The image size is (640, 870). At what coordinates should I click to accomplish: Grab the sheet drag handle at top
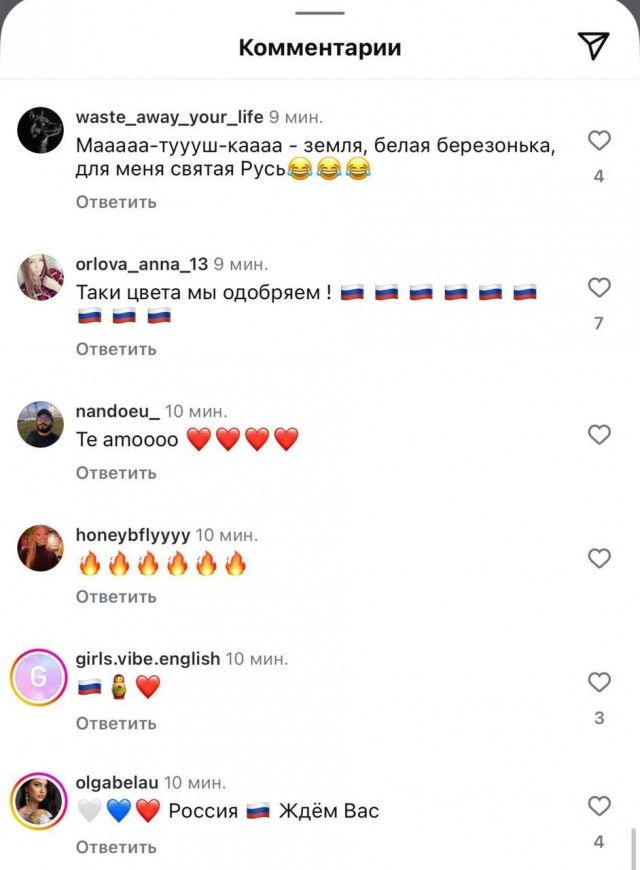pos(320,12)
